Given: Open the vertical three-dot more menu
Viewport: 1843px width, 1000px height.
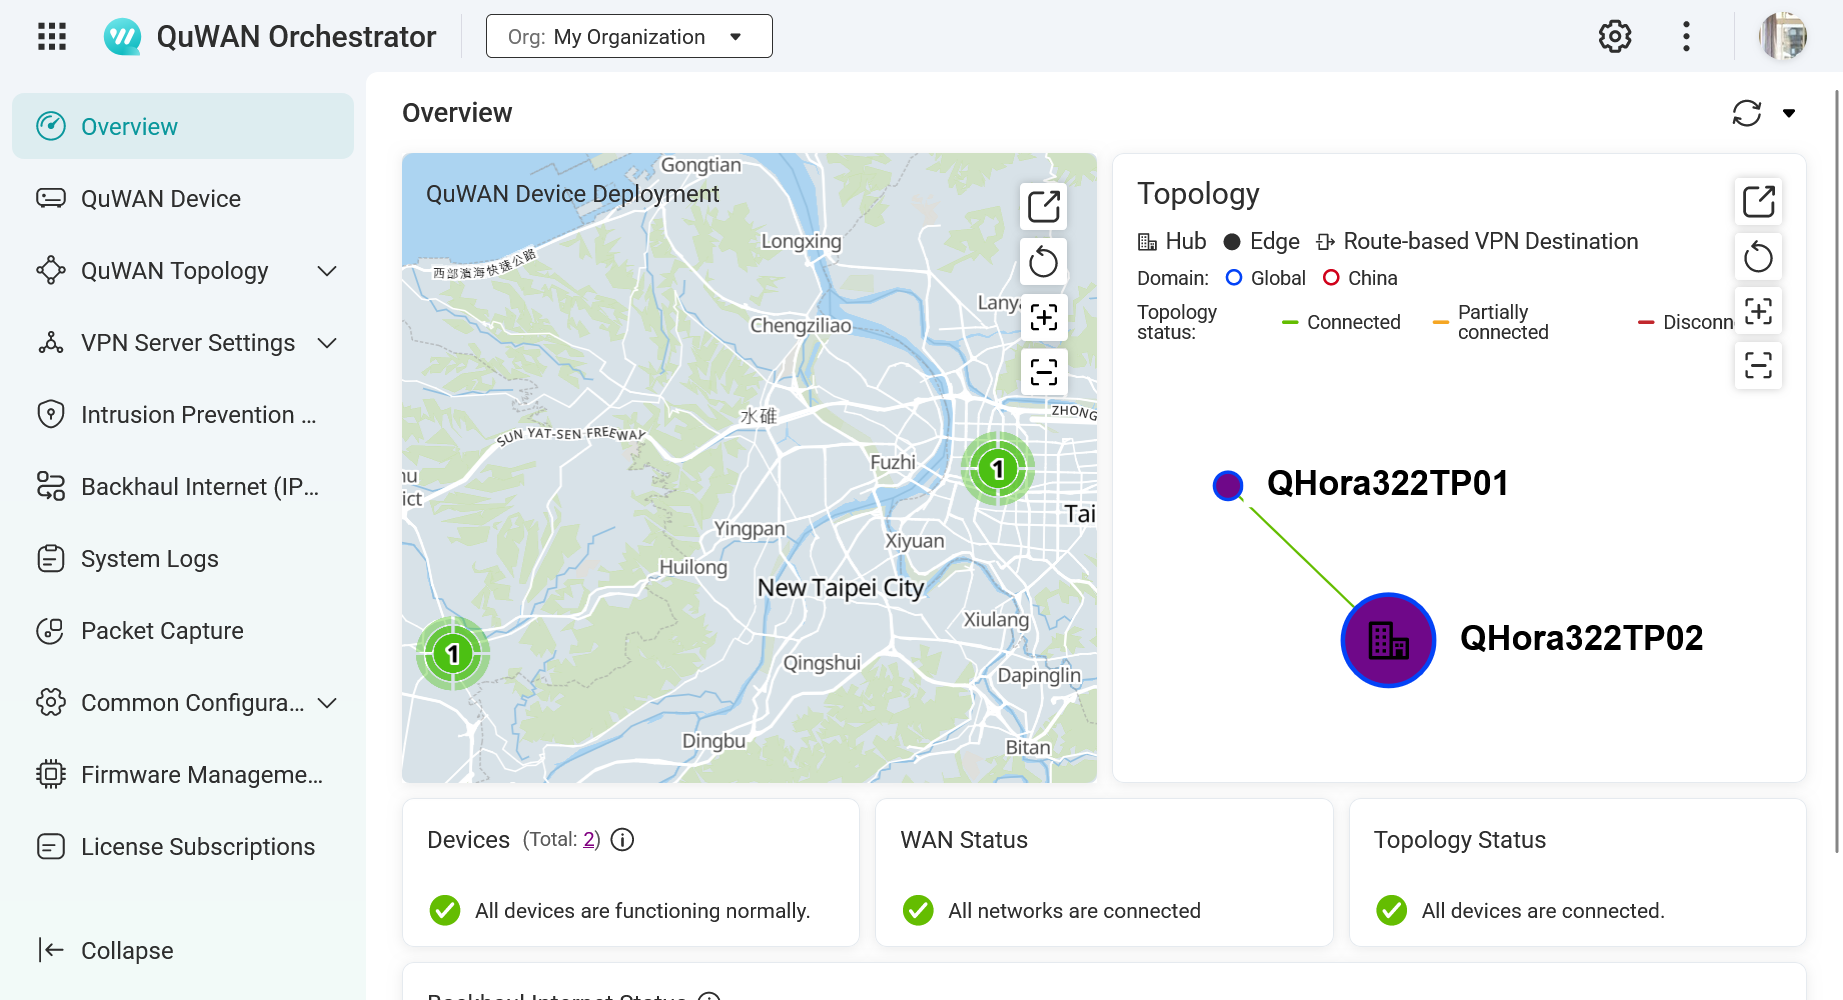Looking at the screenshot, I should (x=1686, y=37).
